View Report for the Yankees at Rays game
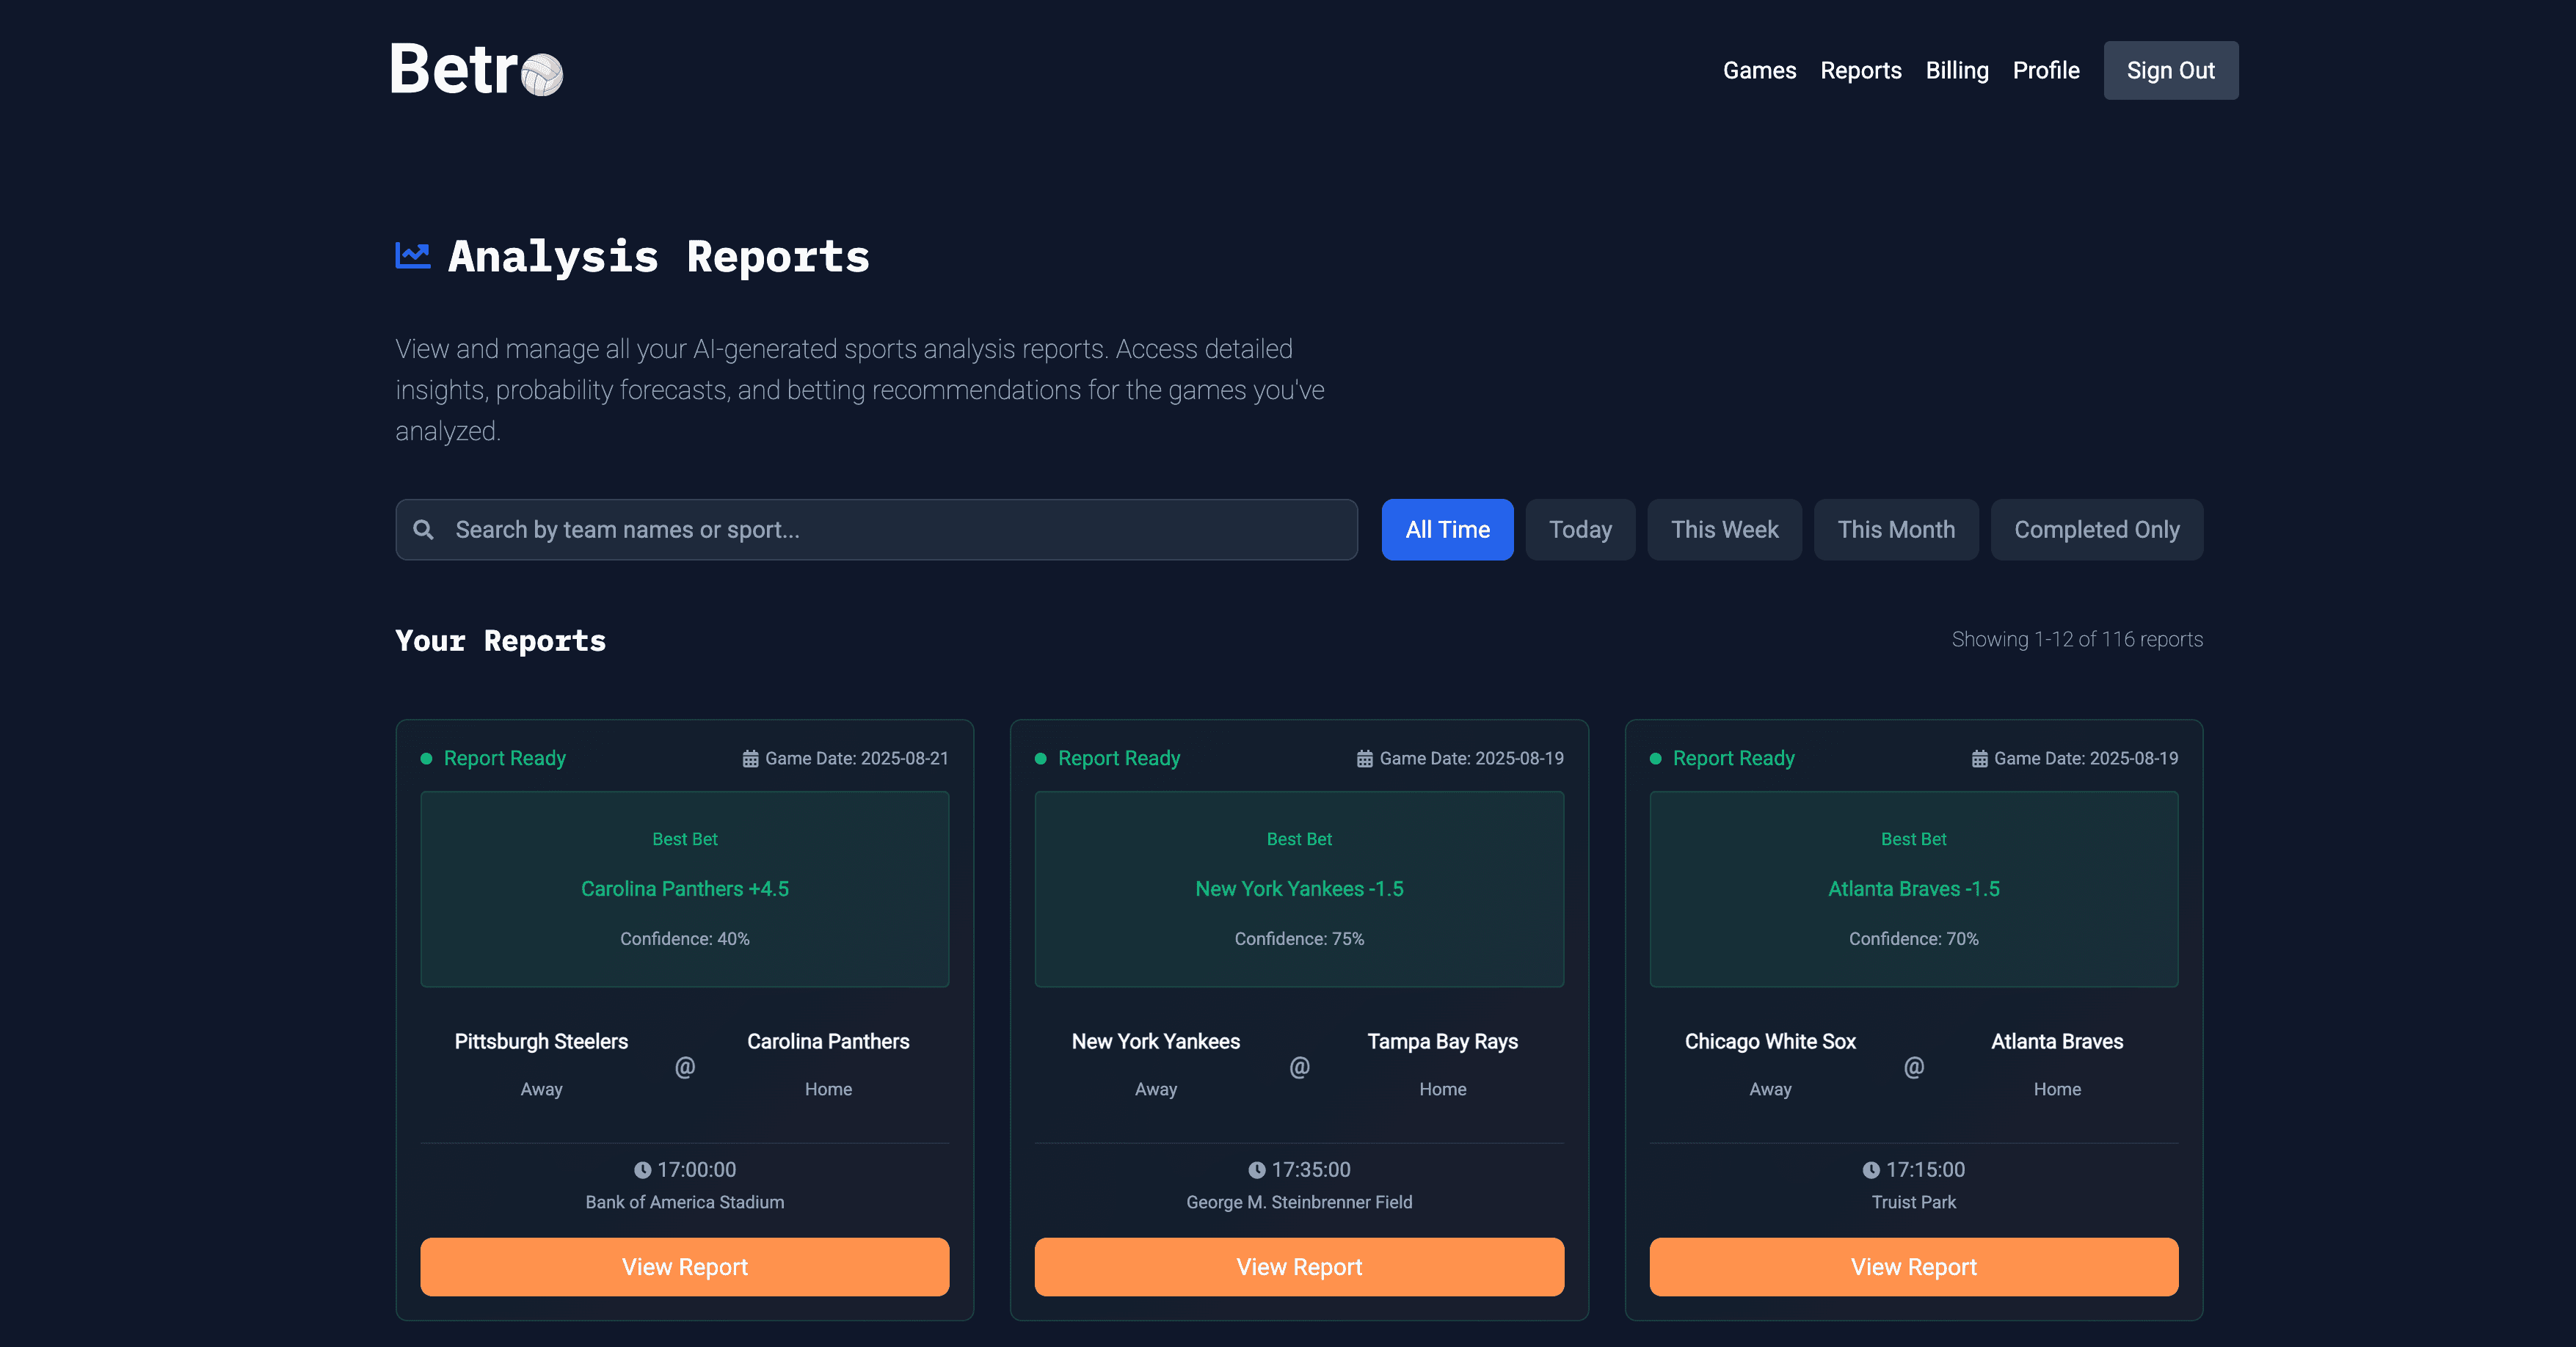The height and width of the screenshot is (1347, 2576). [1298, 1267]
